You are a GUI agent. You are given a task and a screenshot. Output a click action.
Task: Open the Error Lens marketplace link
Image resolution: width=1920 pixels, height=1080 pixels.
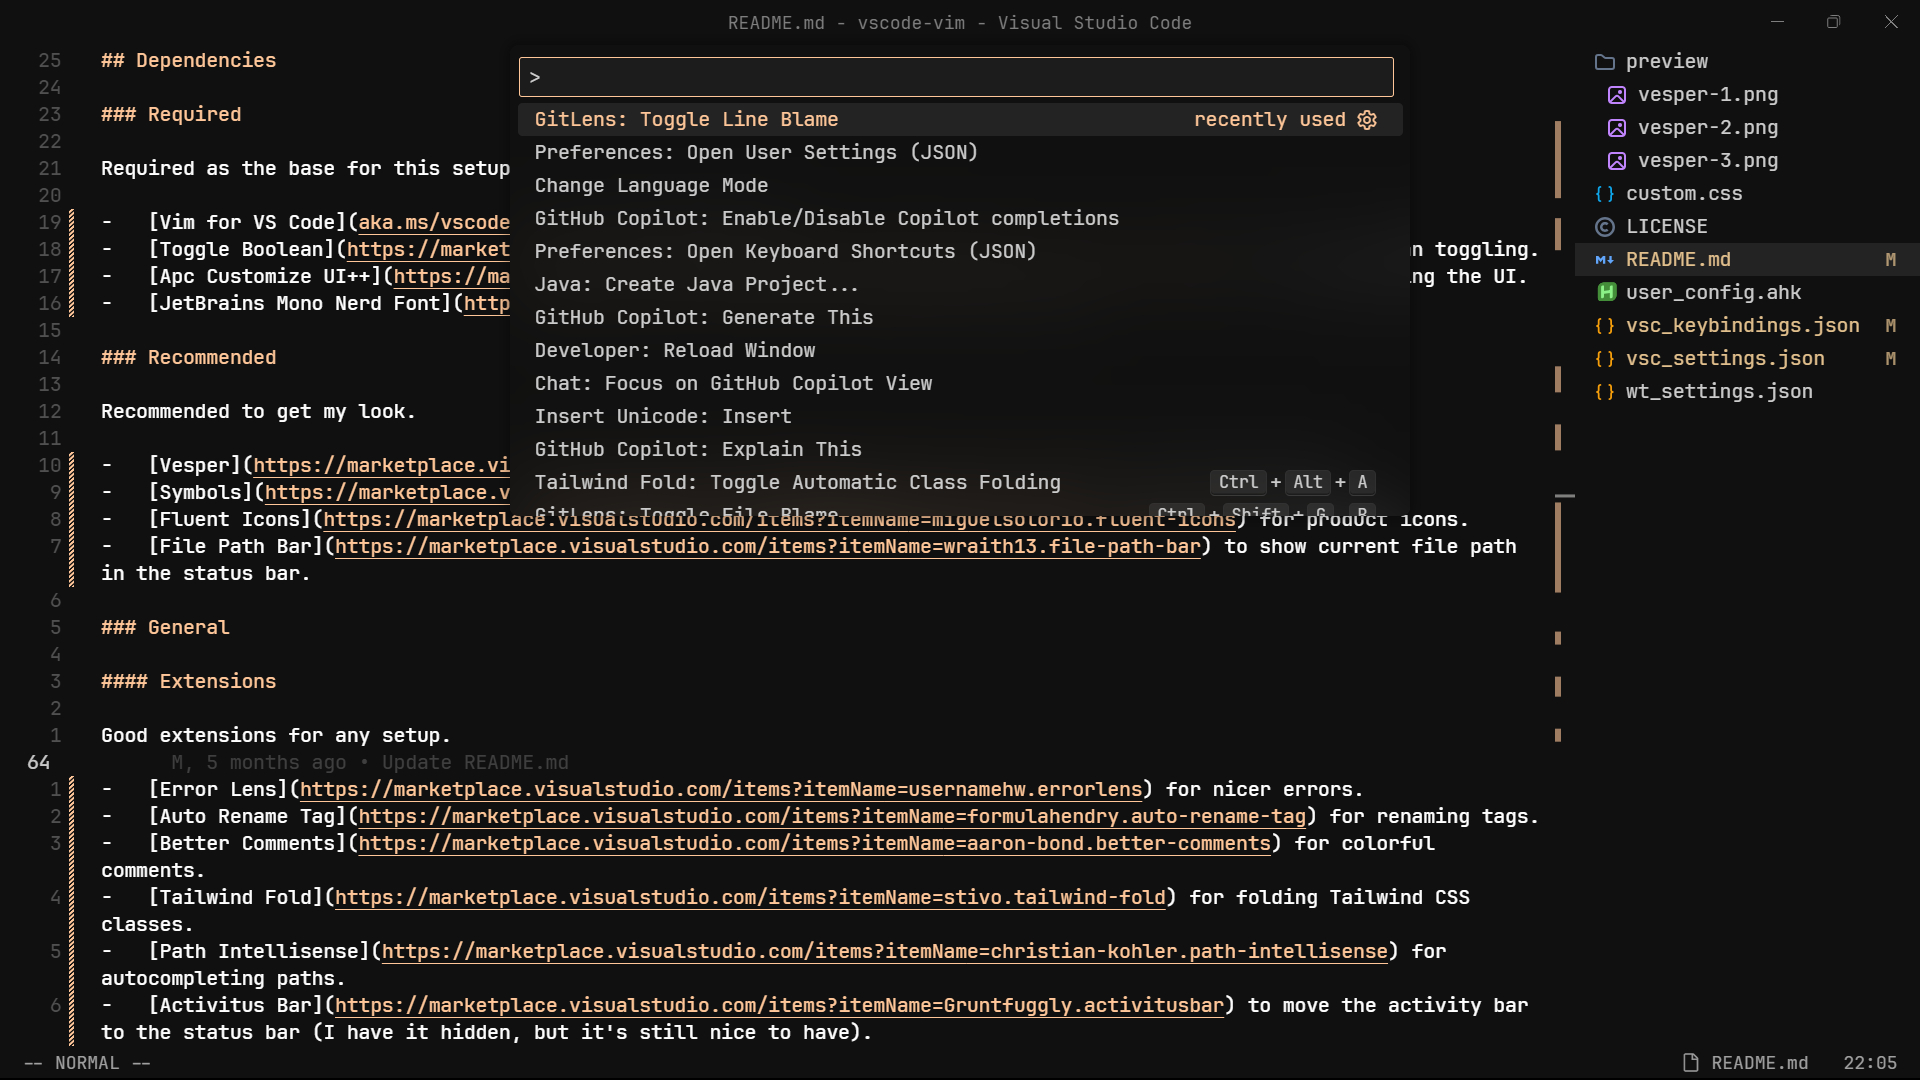point(721,790)
